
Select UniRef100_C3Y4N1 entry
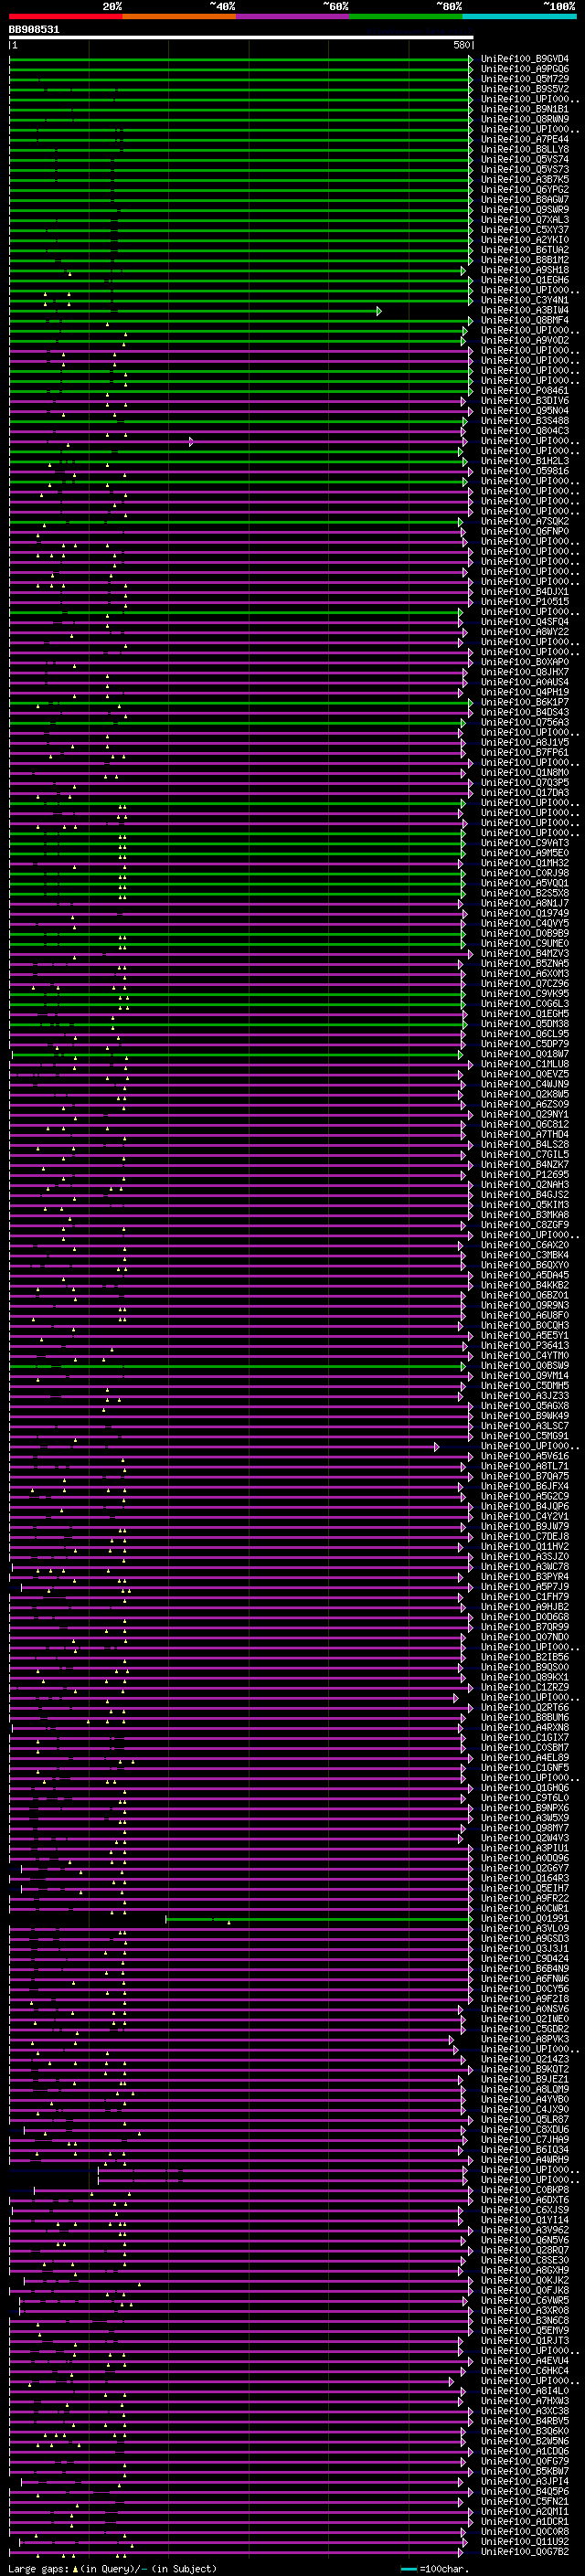[x=525, y=300]
